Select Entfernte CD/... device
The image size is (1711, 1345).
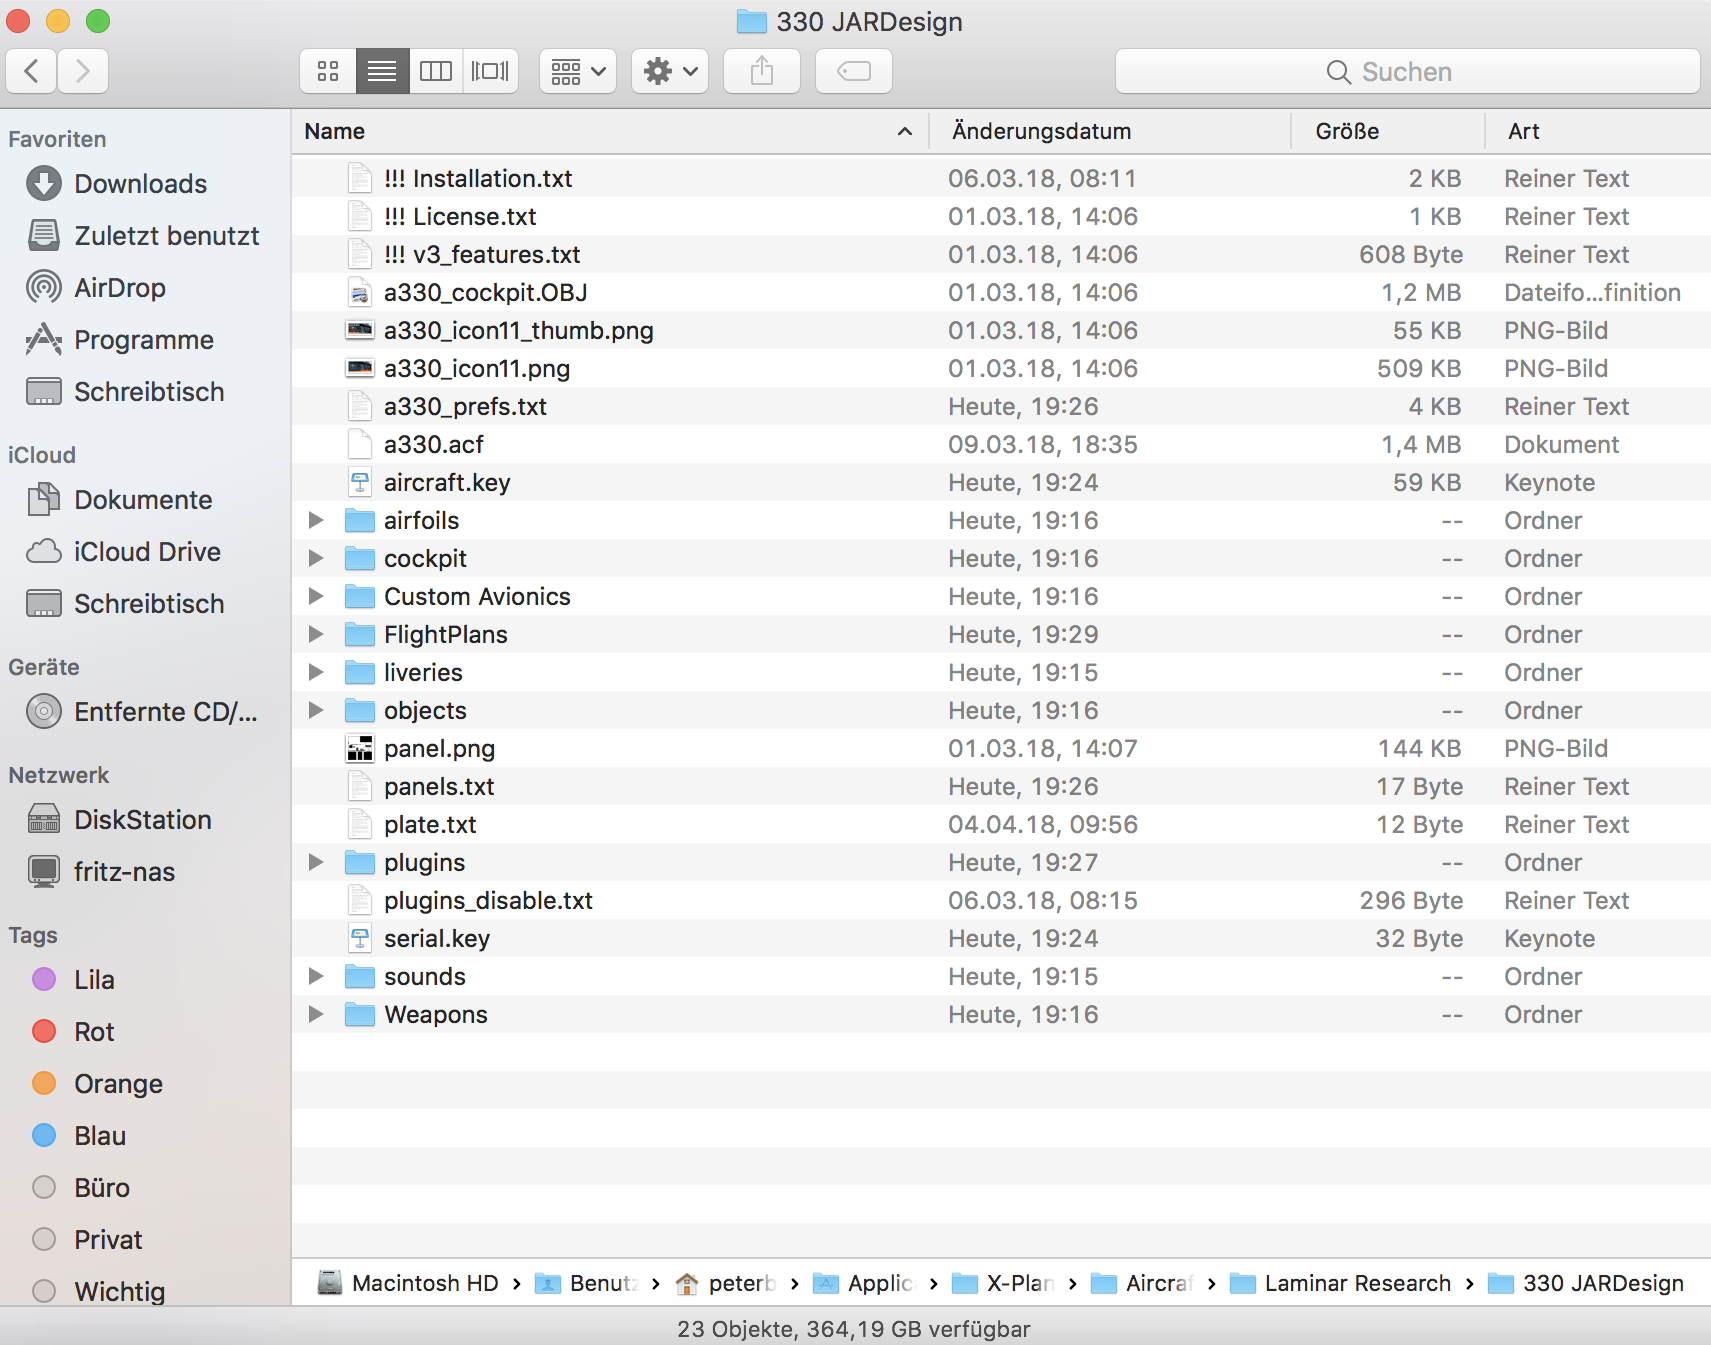pyautogui.click(x=142, y=712)
